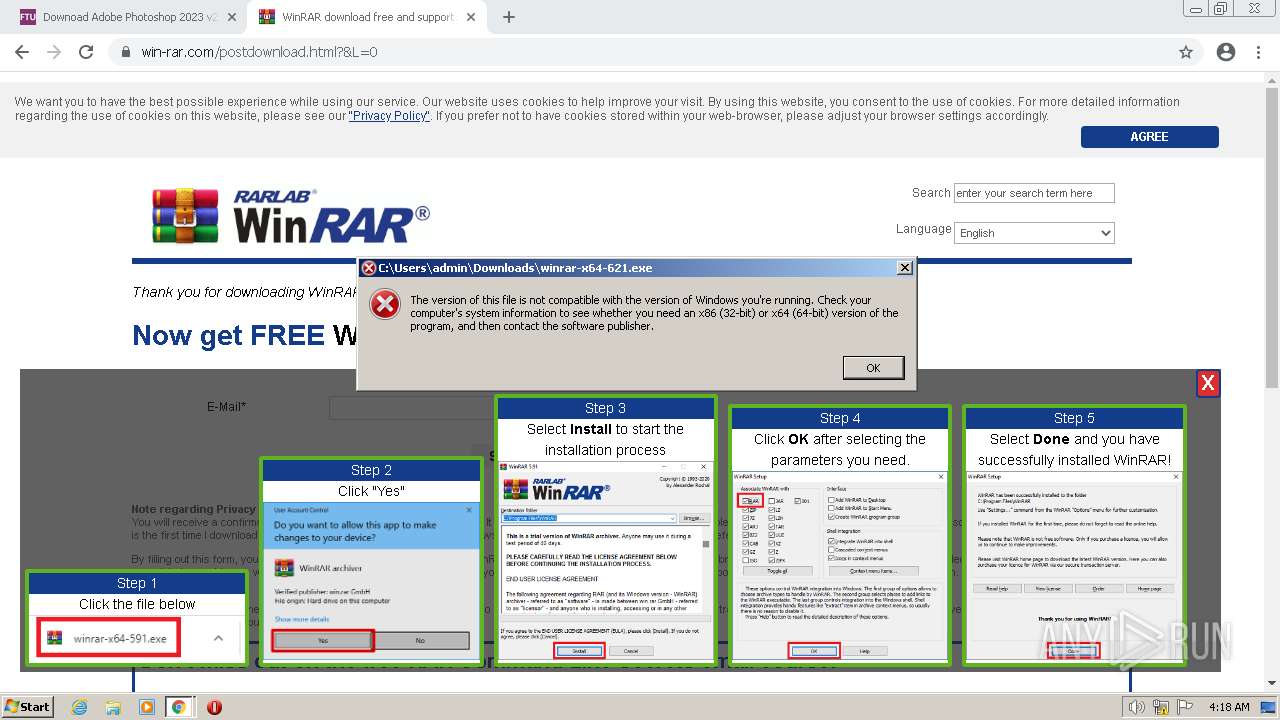Click the red error taskbar icon

[x=214, y=707]
